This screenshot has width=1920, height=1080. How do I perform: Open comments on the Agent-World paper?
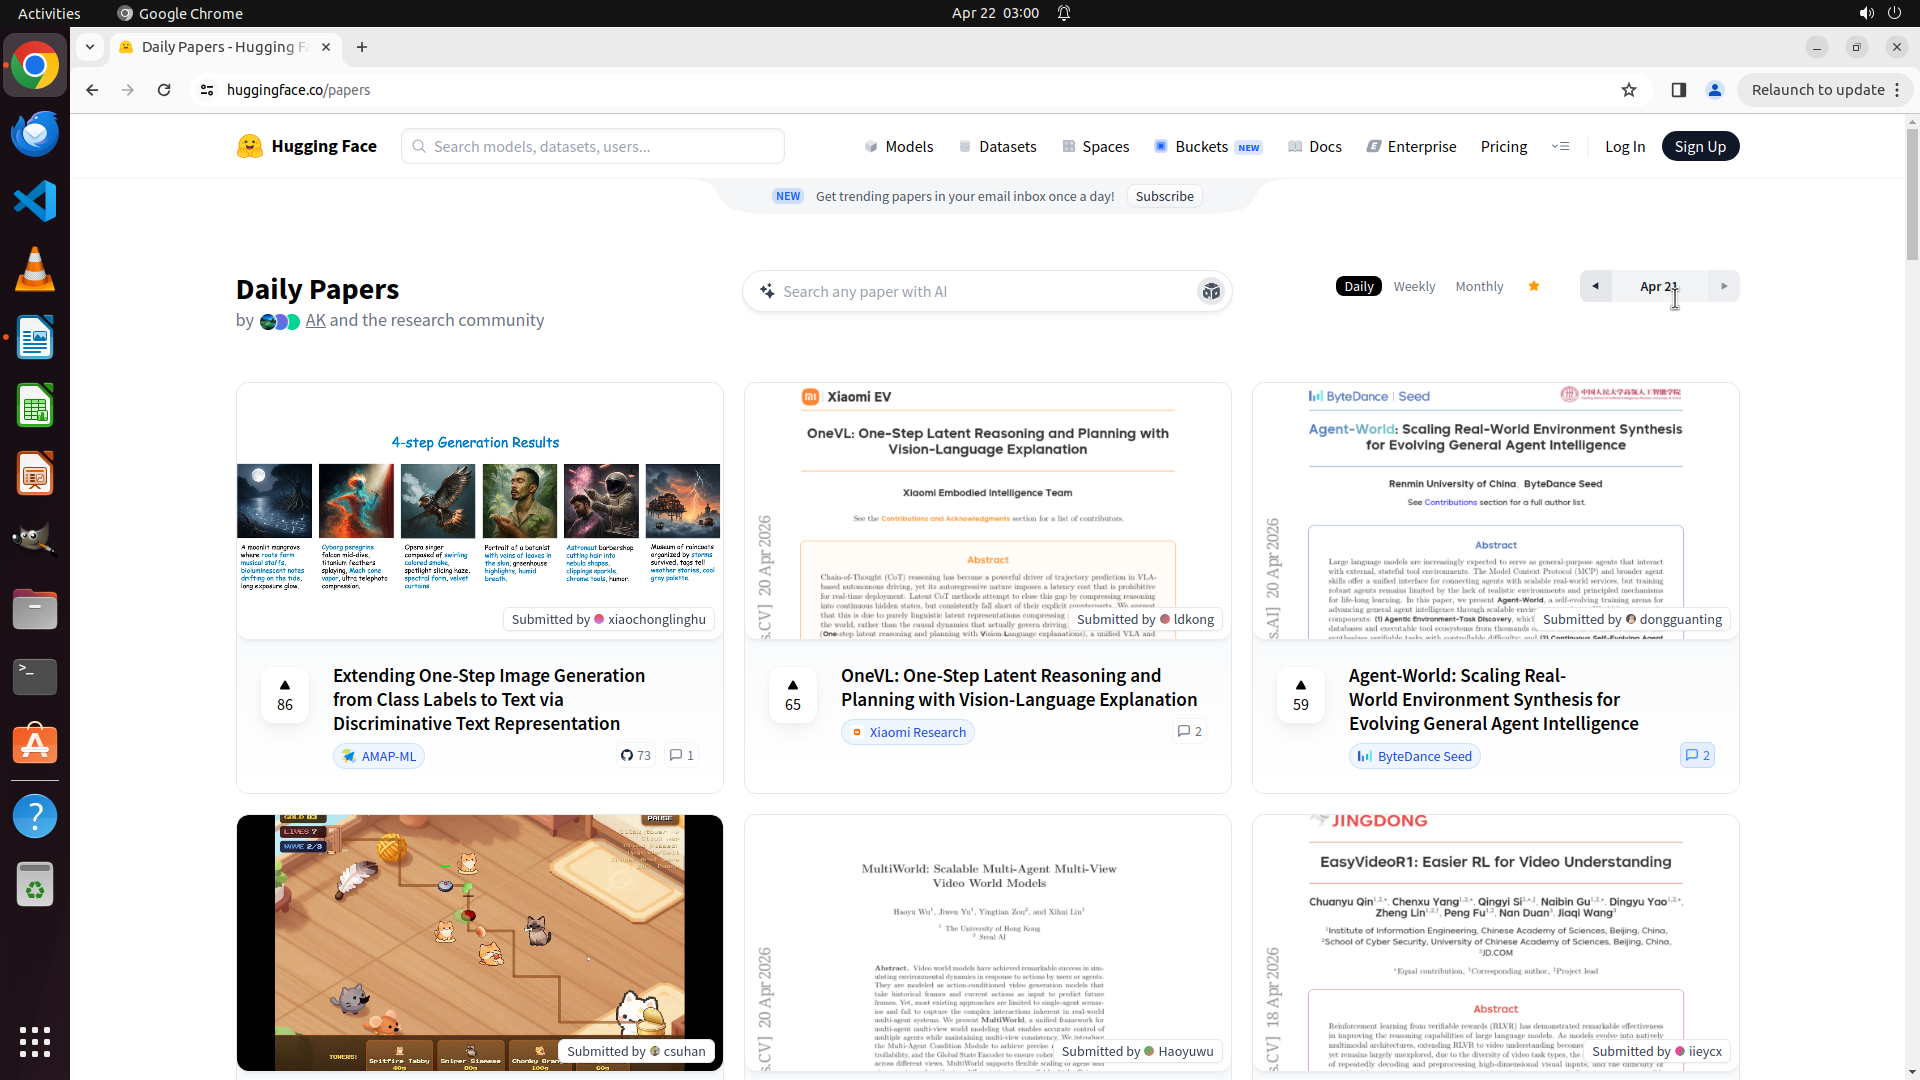click(1697, 756)
